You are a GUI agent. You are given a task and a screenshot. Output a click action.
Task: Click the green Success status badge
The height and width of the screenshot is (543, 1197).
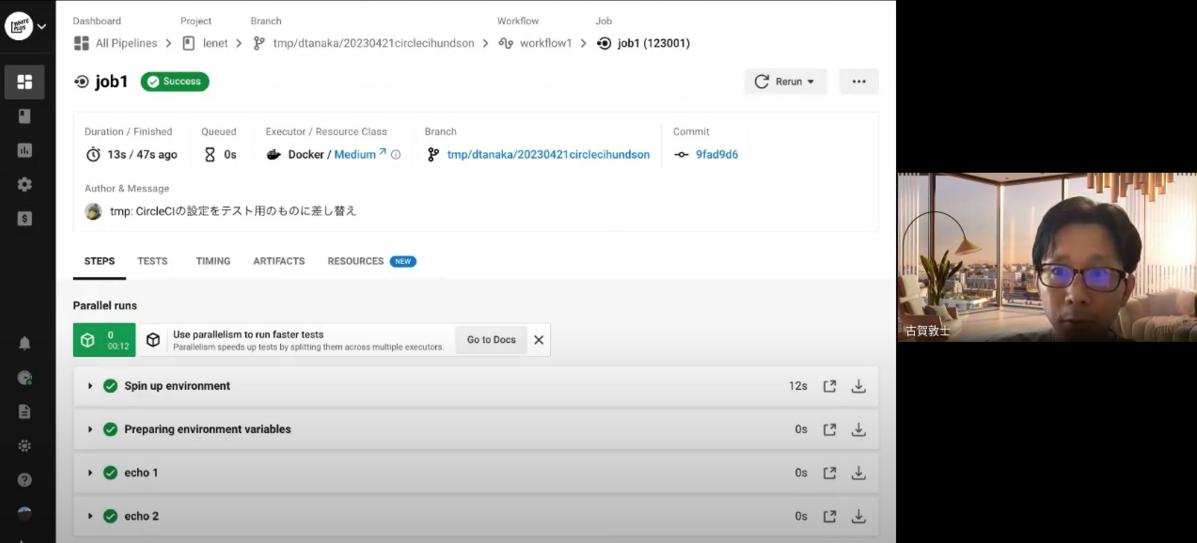(x=175, y=82)
